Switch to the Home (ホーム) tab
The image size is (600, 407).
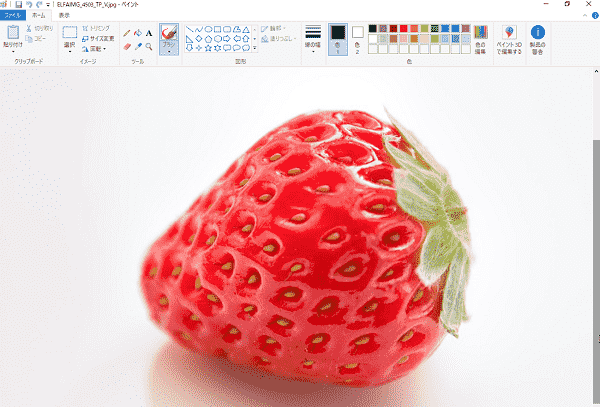38,15
